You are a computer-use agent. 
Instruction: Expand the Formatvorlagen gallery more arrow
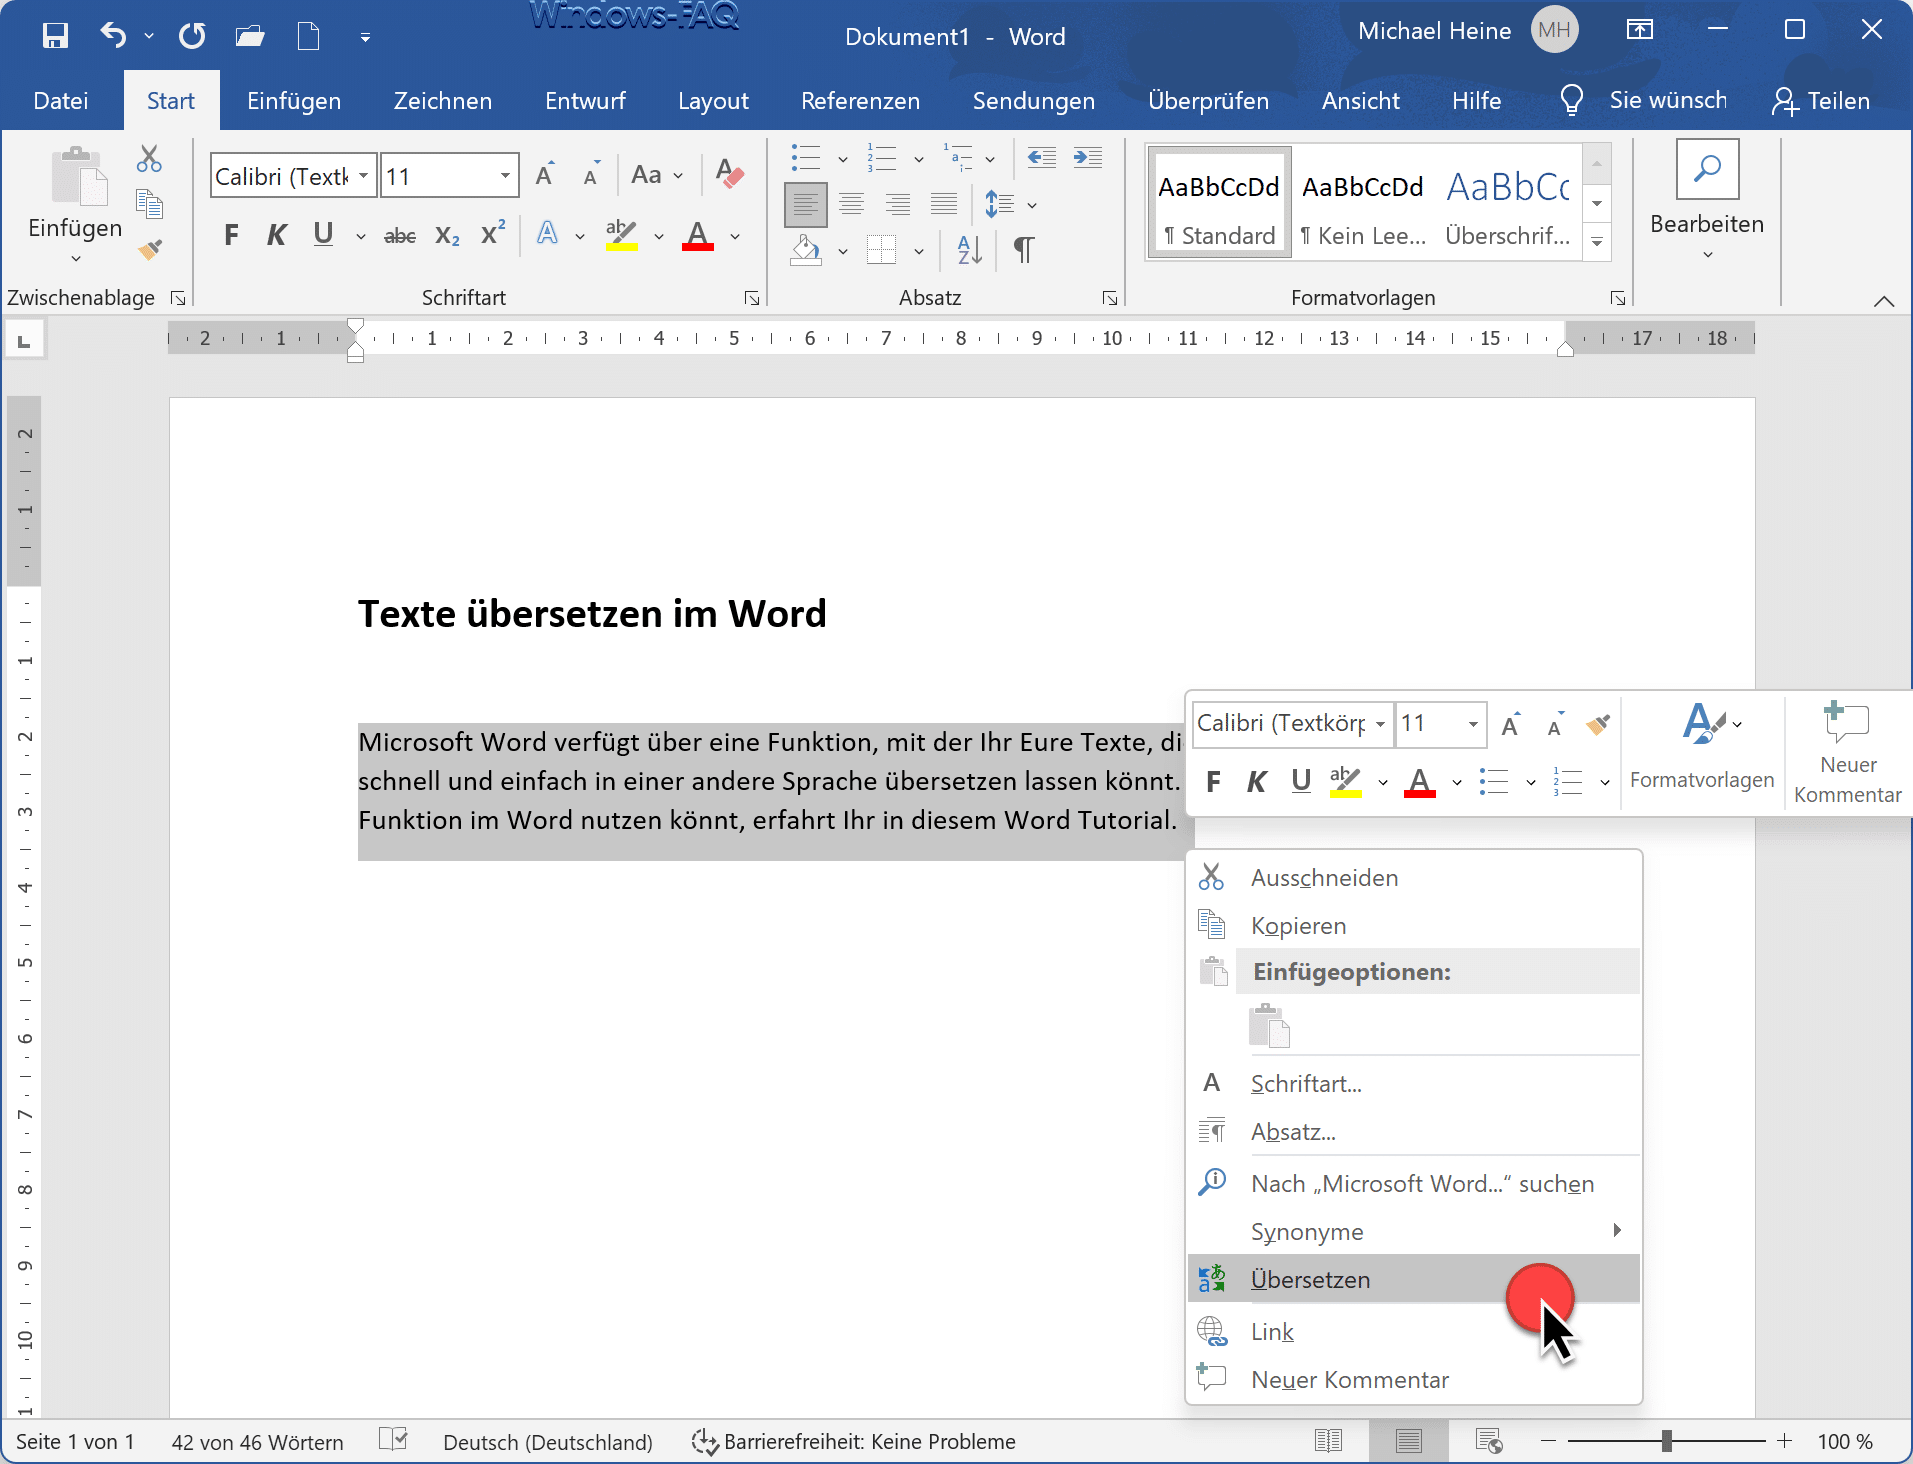pyautogui.click(x=1597, y=241)
